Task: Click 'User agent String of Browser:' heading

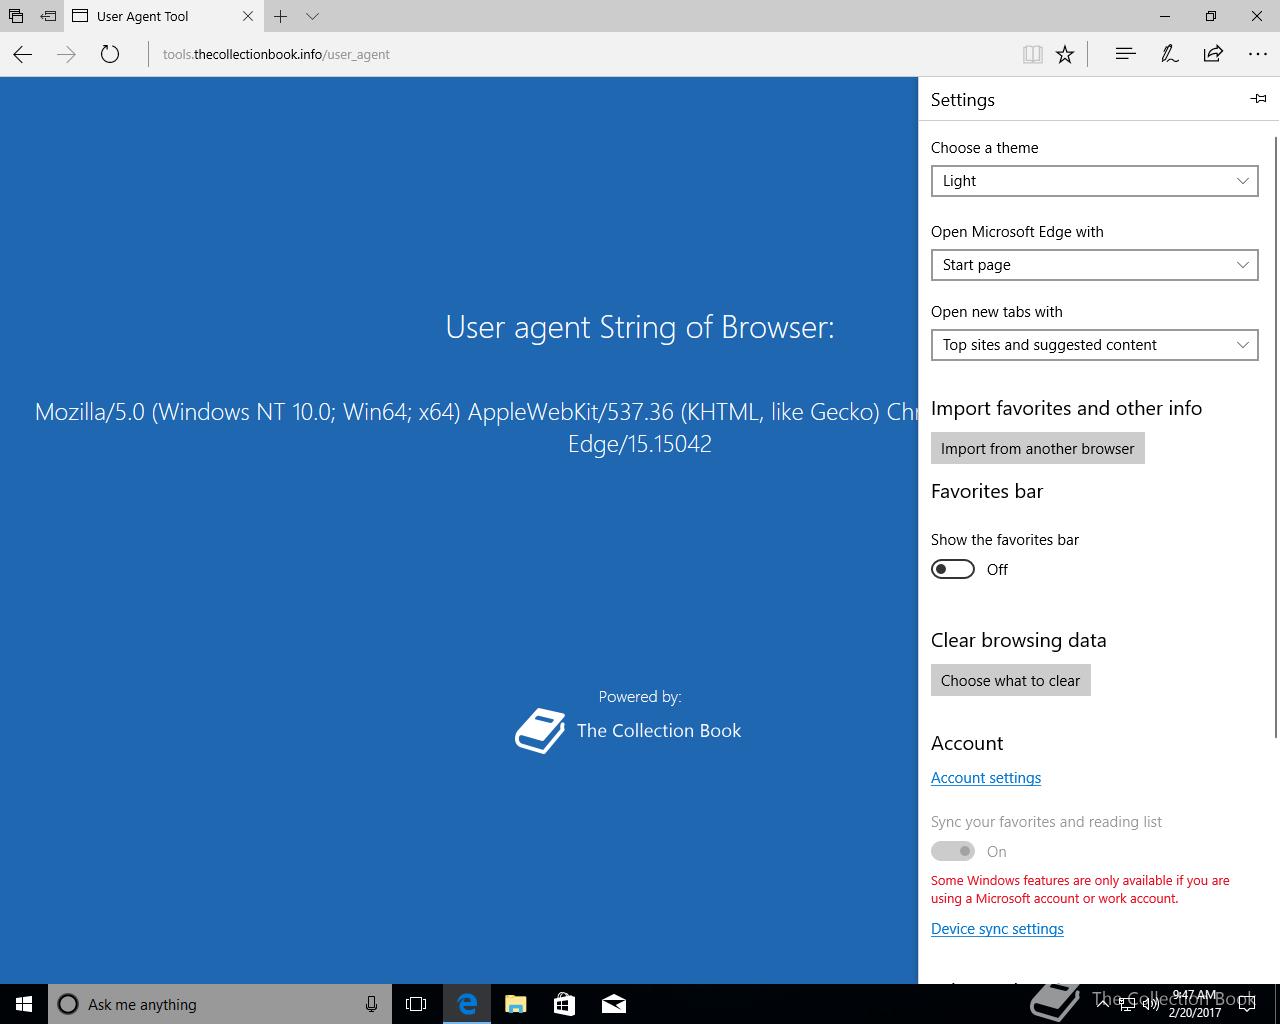Action: (x=640, y=327)
